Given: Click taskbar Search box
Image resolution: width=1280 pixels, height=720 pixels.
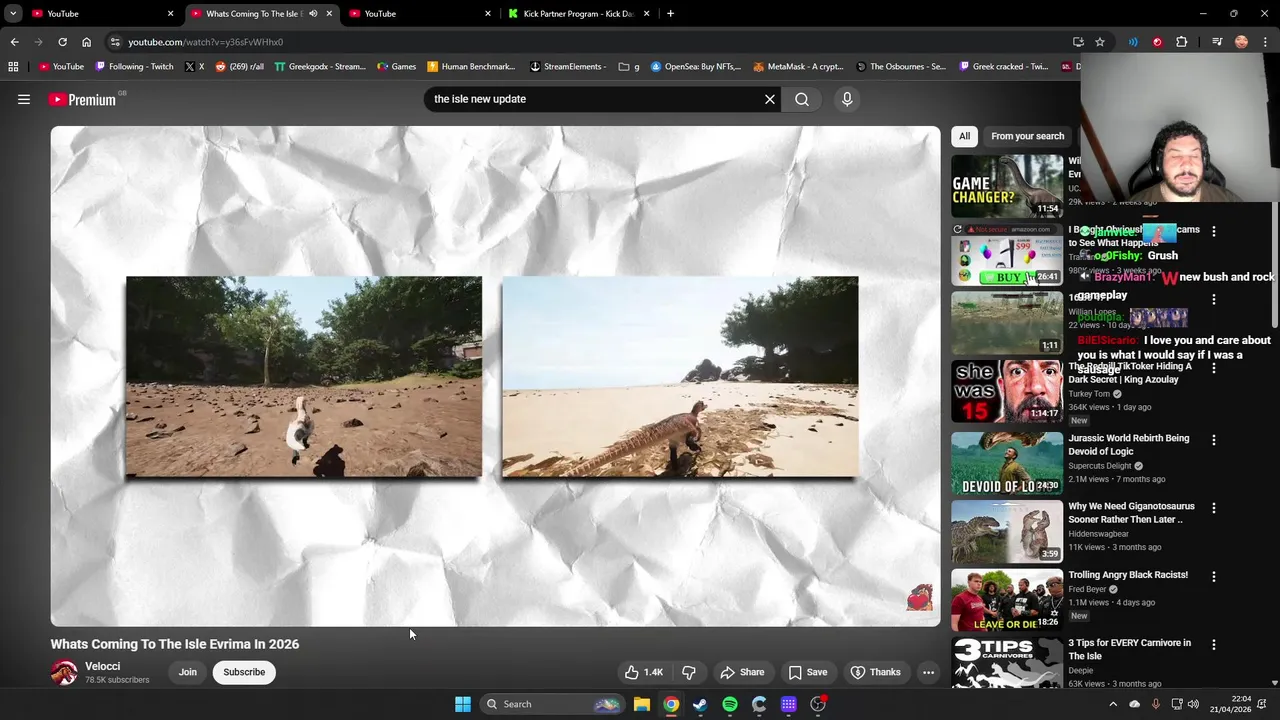Looking at the screenshot, I should point(552,704).
